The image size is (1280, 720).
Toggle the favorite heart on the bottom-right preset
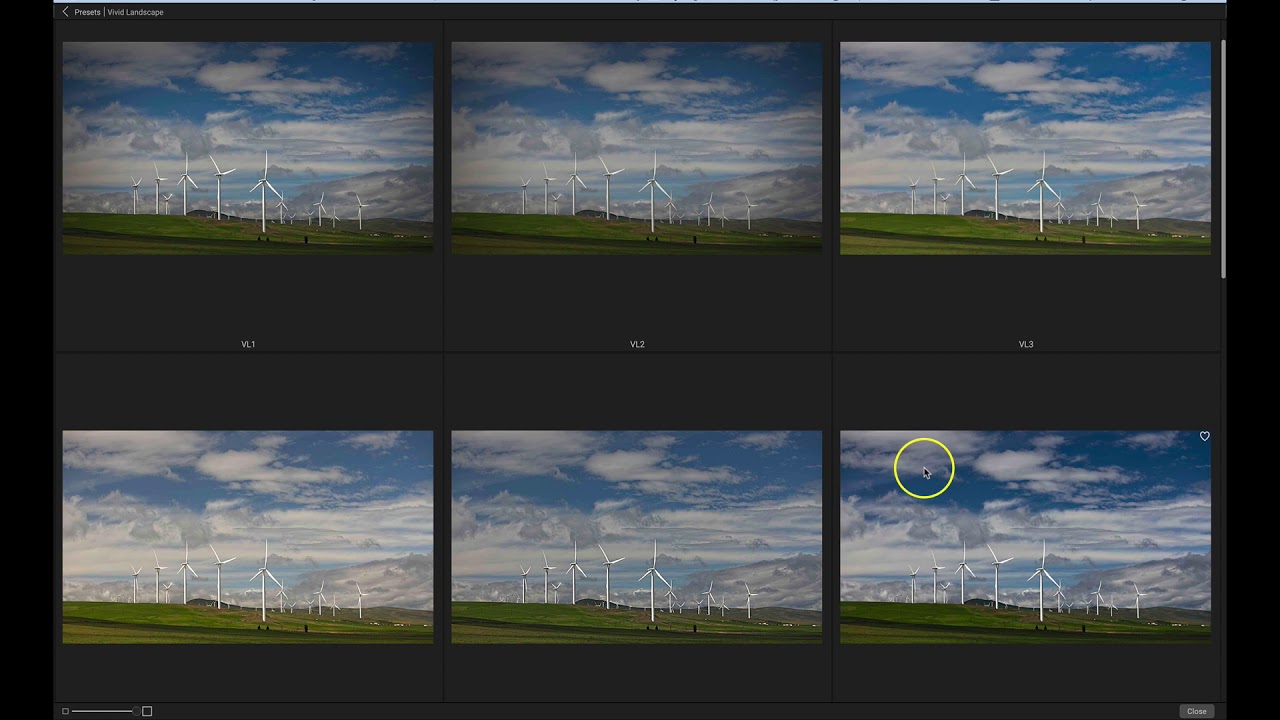[1204, 436]
